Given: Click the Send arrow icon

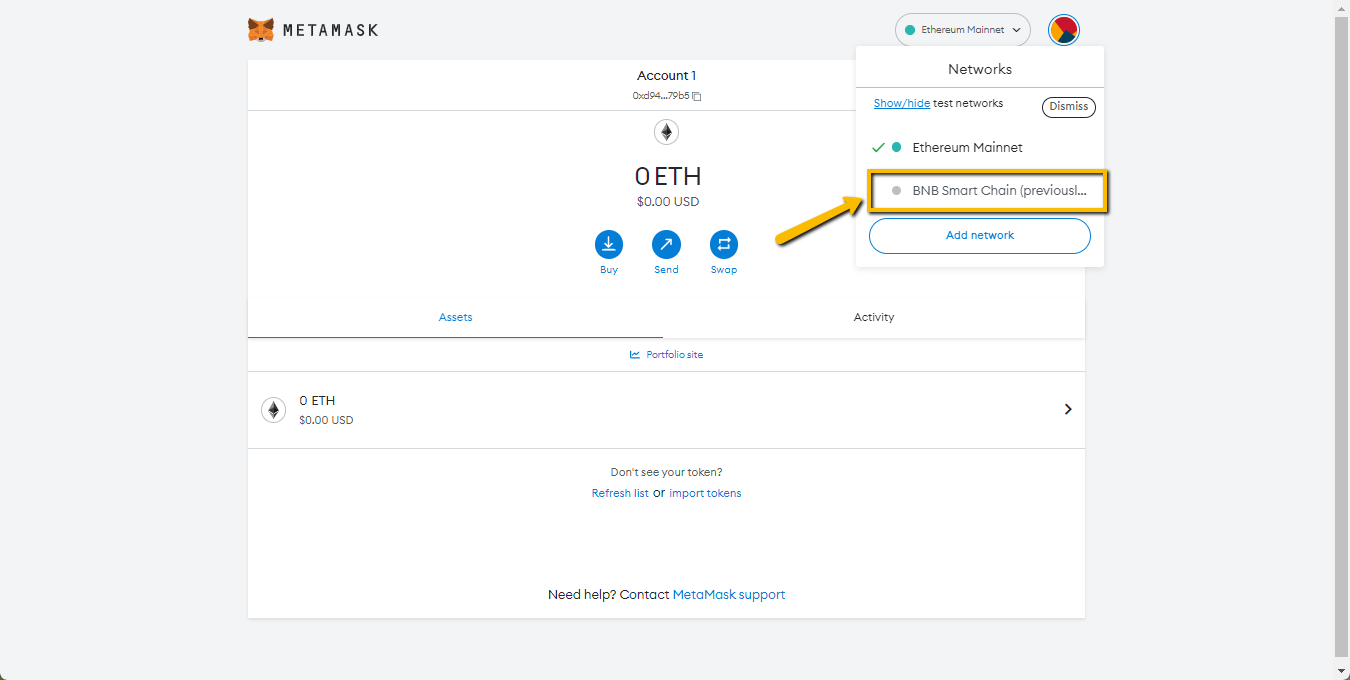Looking at the screenshot, I should point(666,244).
